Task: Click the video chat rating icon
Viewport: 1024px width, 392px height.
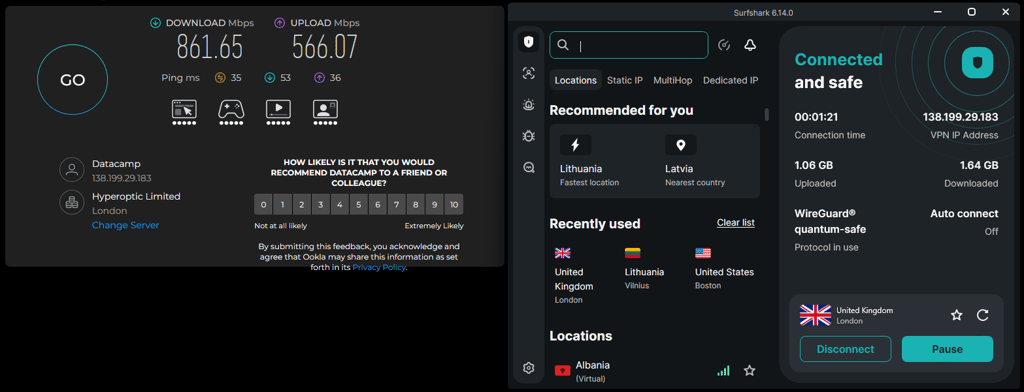Action: (x=325, y=109)
